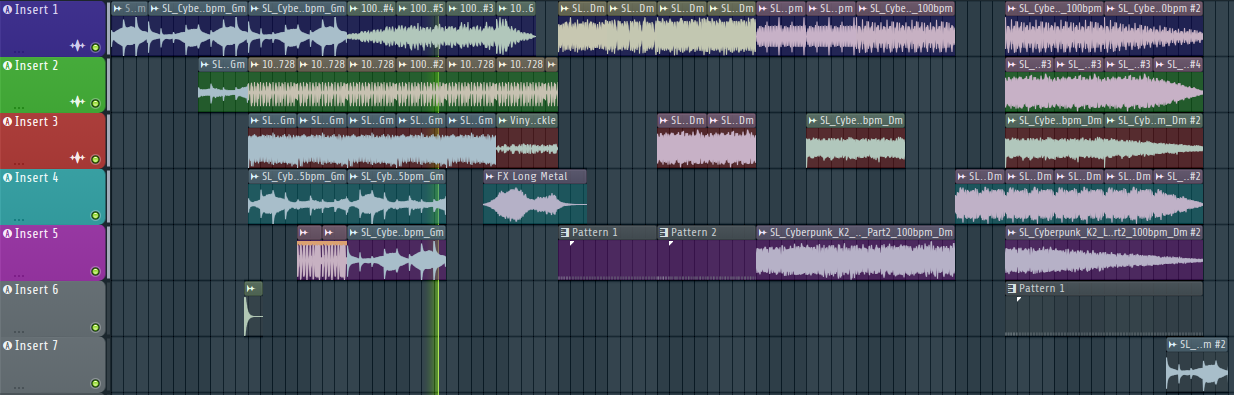Click the pattern icon on Pattern 2 clip
The width and height of the screenshot is (1234, 395).
[664, 233]
